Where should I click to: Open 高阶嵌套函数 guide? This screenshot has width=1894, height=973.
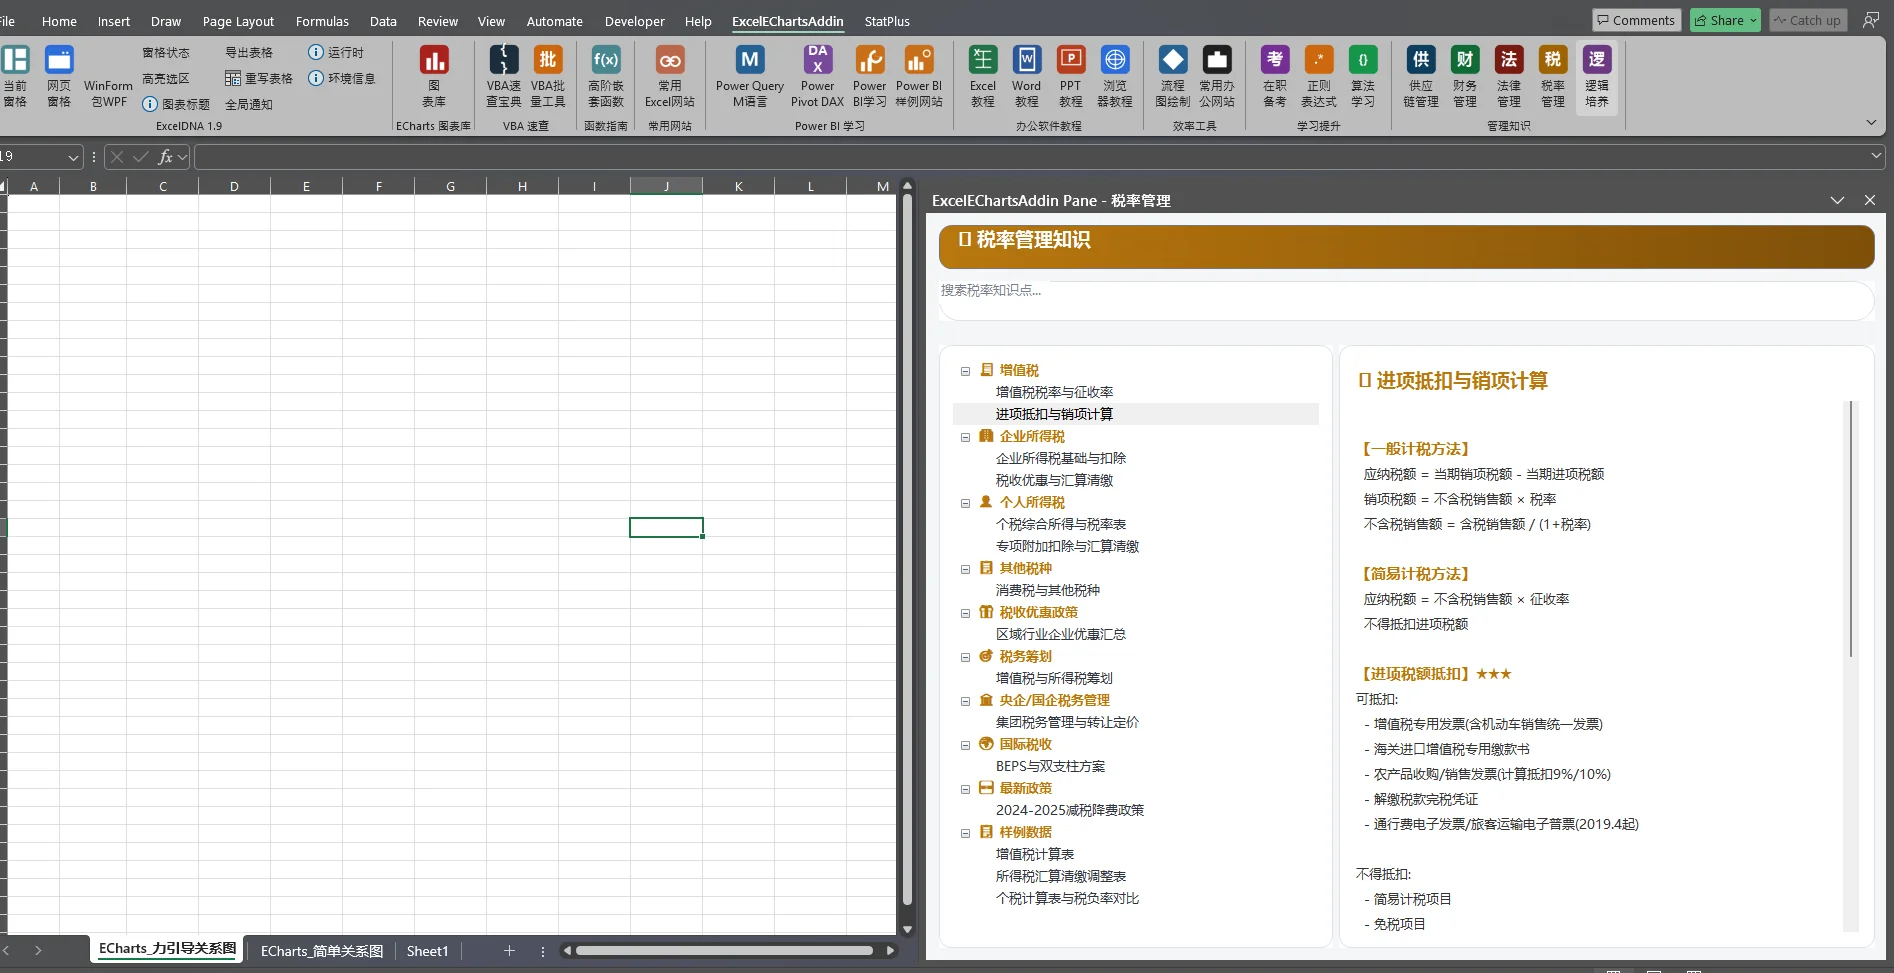click(x=605, y=76)
